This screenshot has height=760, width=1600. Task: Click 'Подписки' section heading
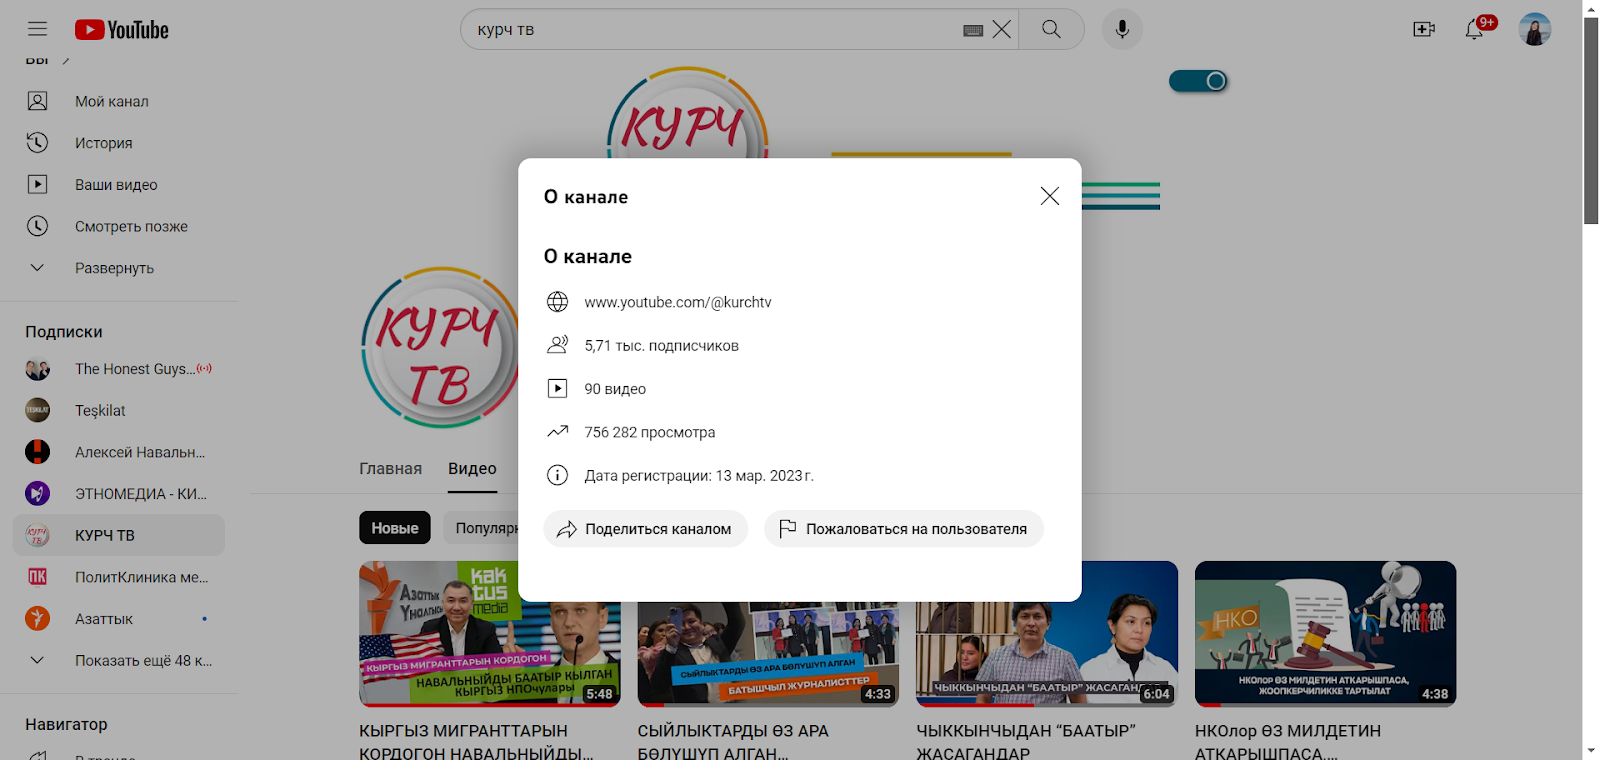pyautogui.click(x=64, y=332)
